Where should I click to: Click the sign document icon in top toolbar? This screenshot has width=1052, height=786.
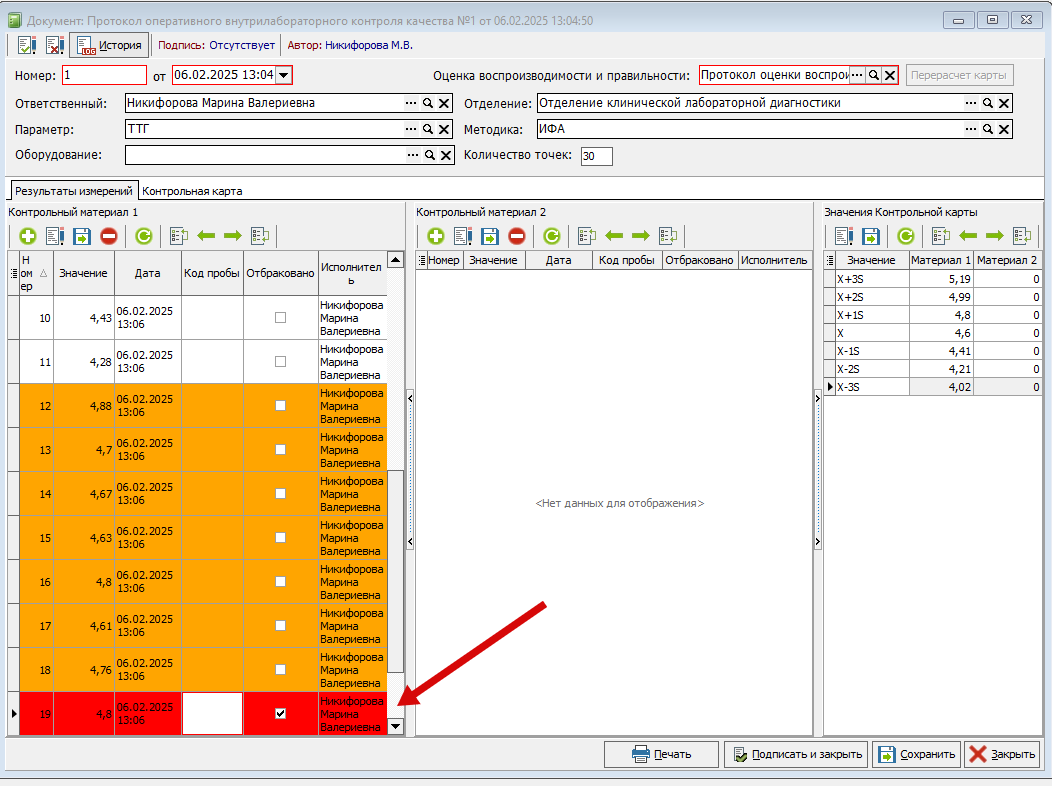[x=27, y=46]
